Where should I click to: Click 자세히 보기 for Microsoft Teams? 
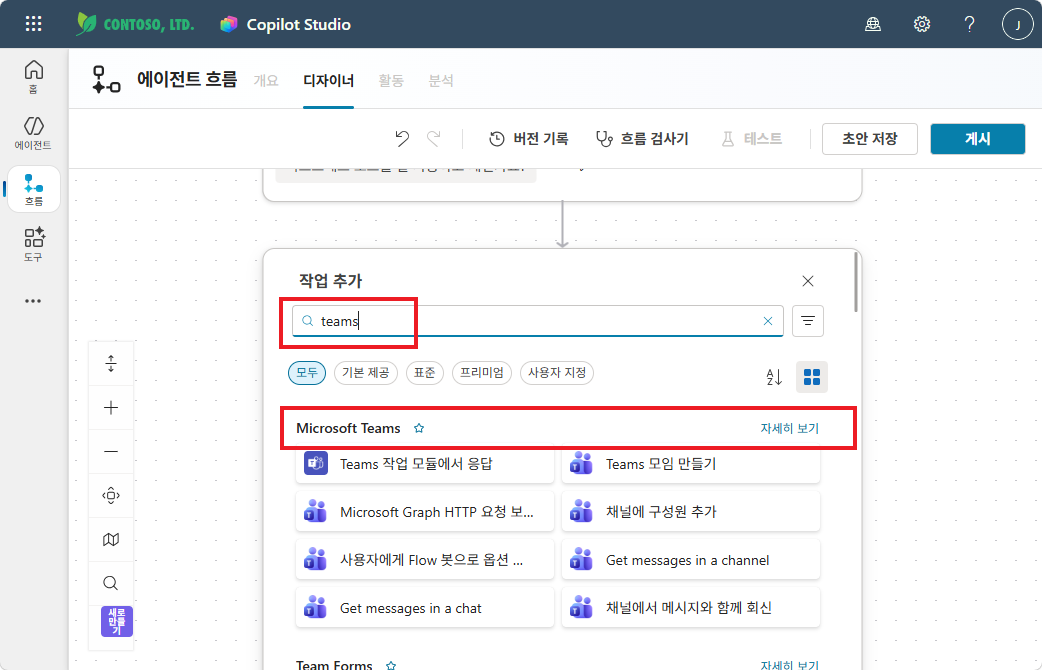(x=789, y=428)
